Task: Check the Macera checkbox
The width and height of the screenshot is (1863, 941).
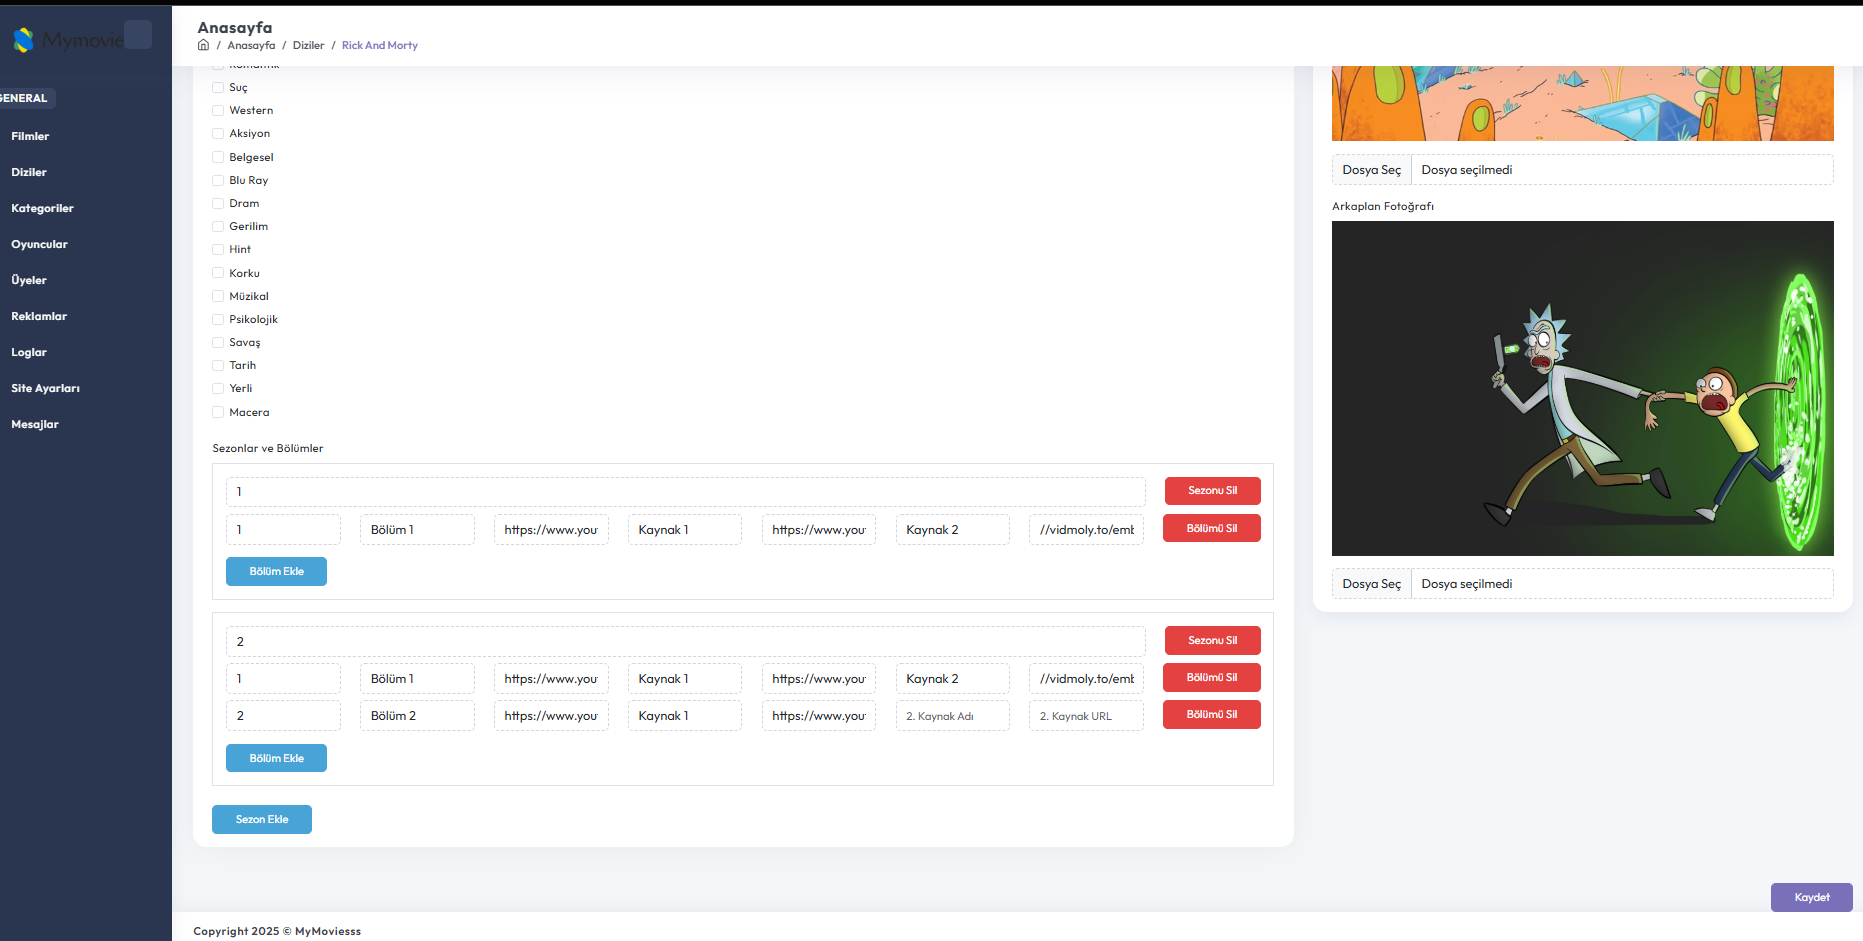Action: tap(218, 412)
